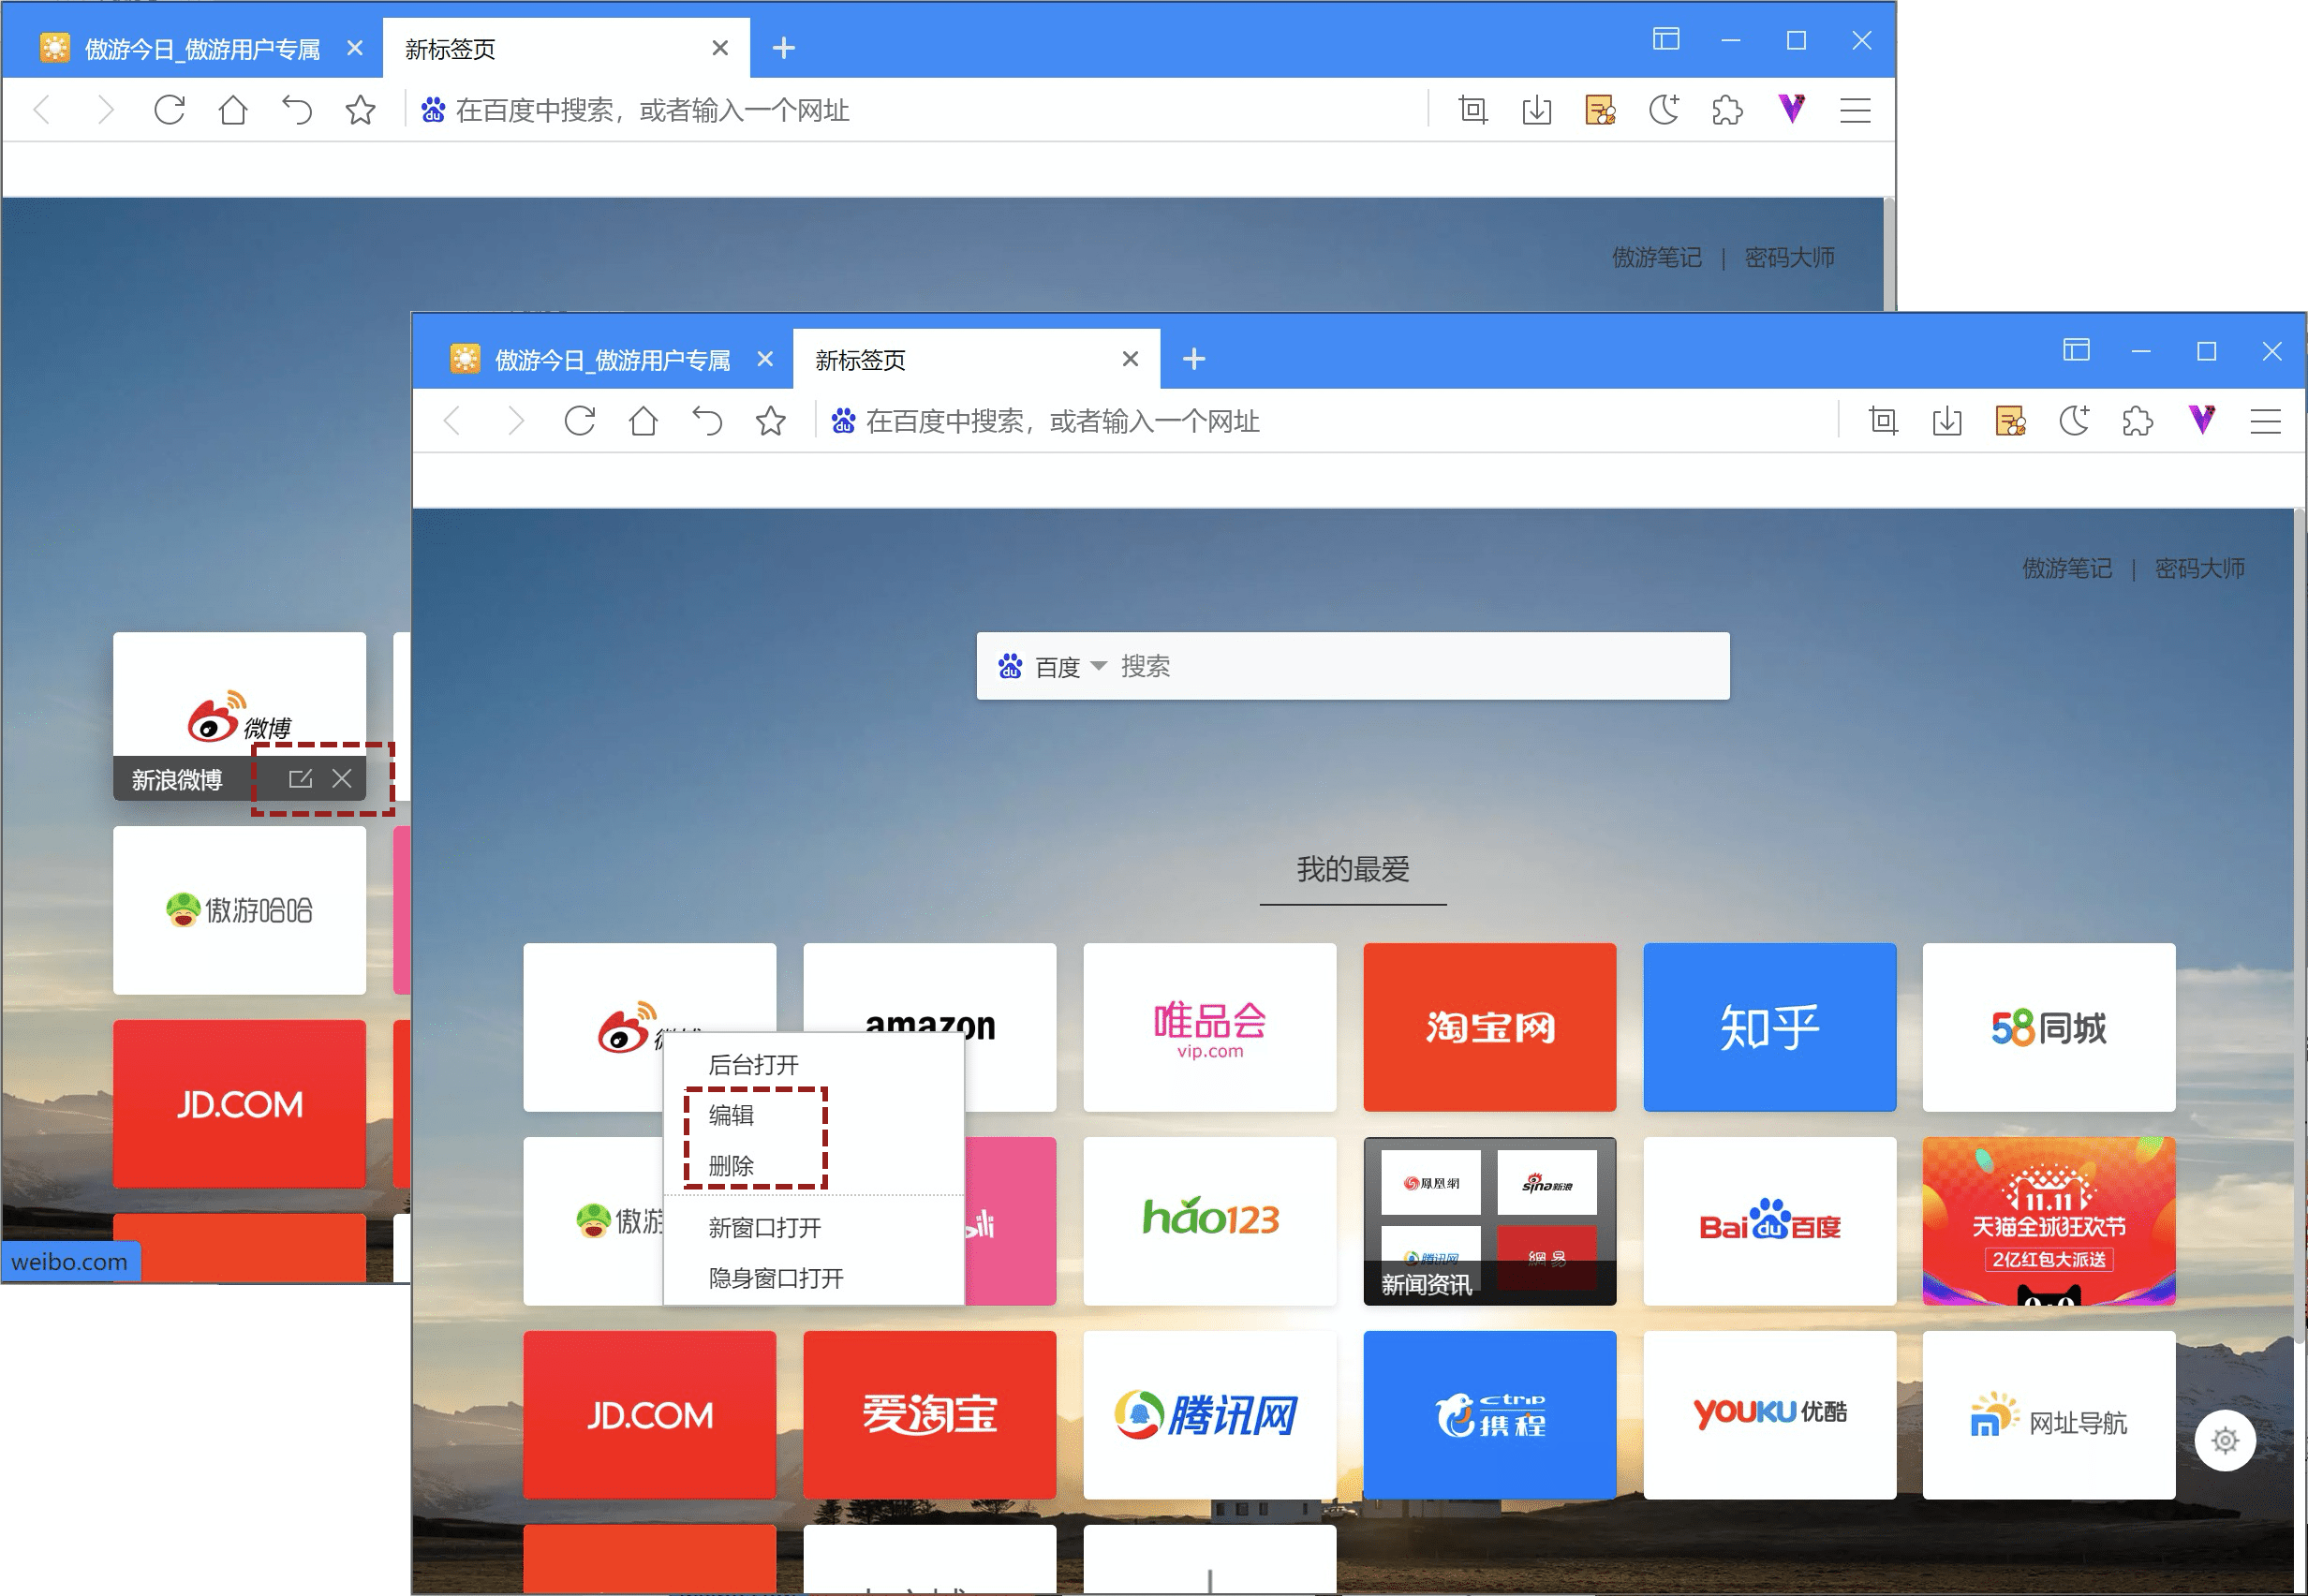Open the 网址导航 tile
Viewport: 2308px width, 1596px height.
pyautogui.click(x=2049, y=1415)
